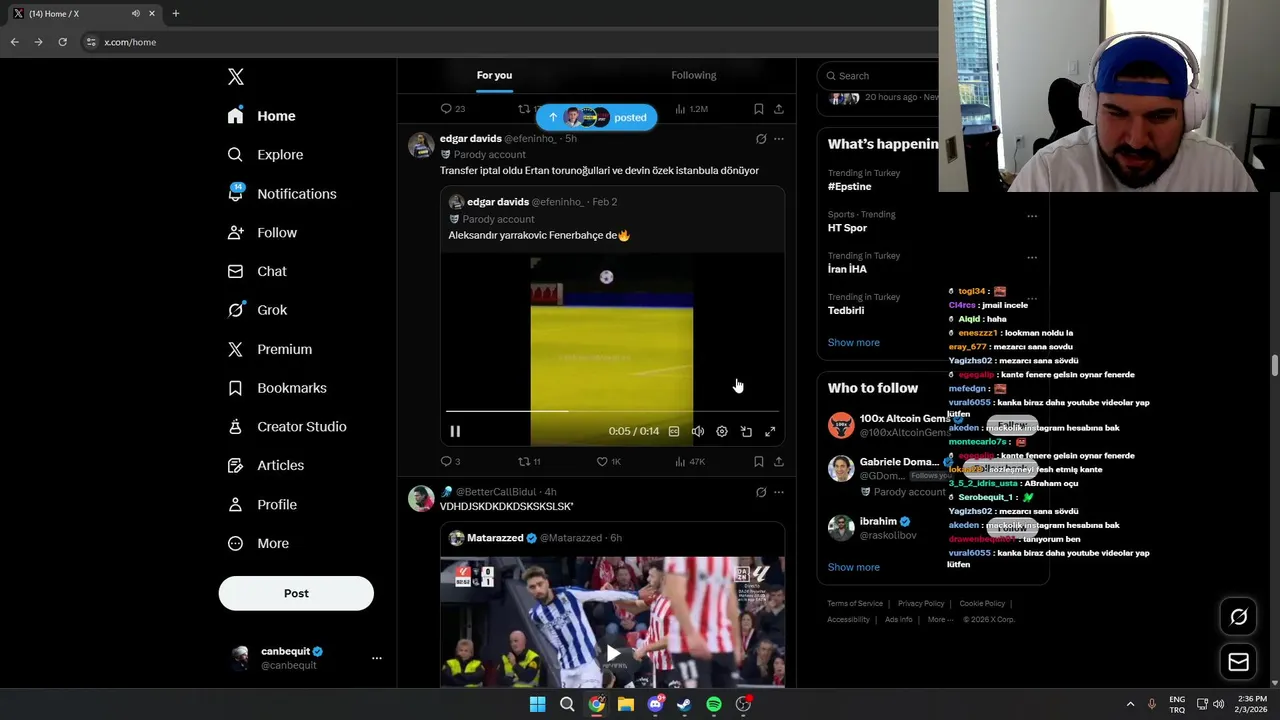
Task: Expand video to fullscreen
Action: [x=770, y=431]
